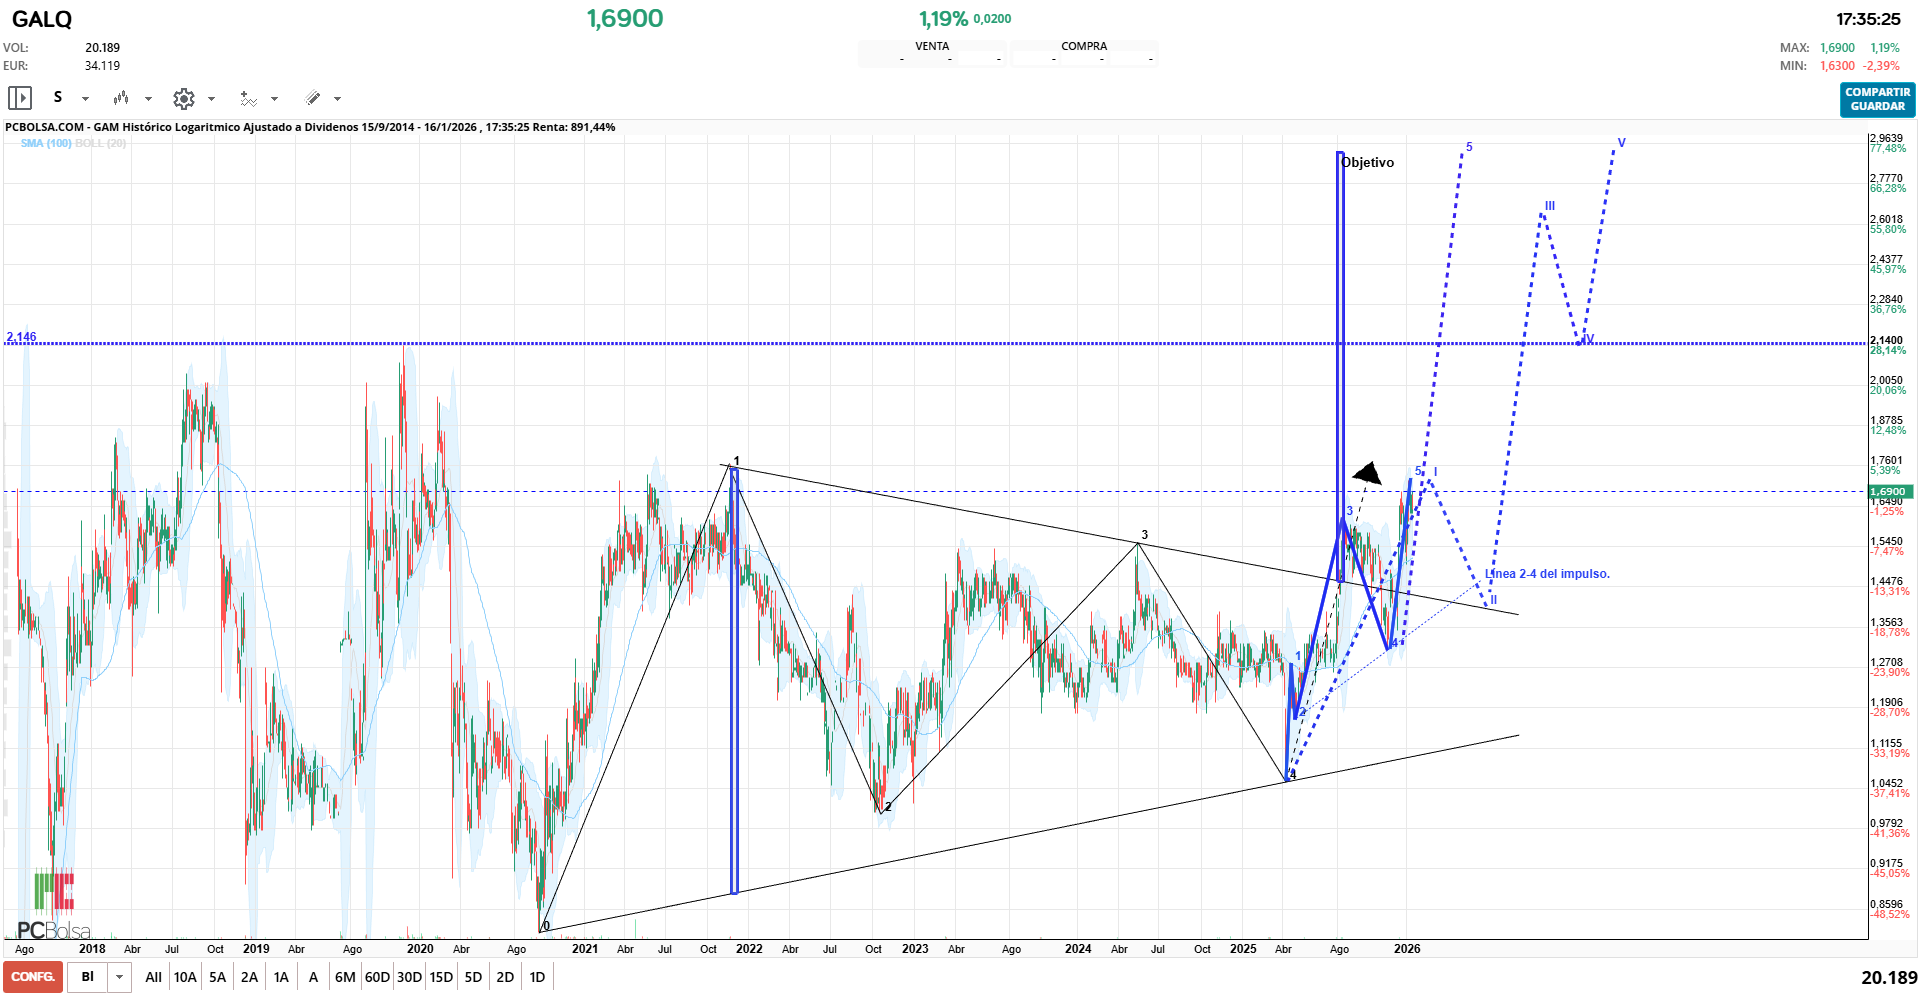Screen dimensions: 1920x997
Task: Expand the BI selector dropdown arrow
Action: (x=120, y=977)
